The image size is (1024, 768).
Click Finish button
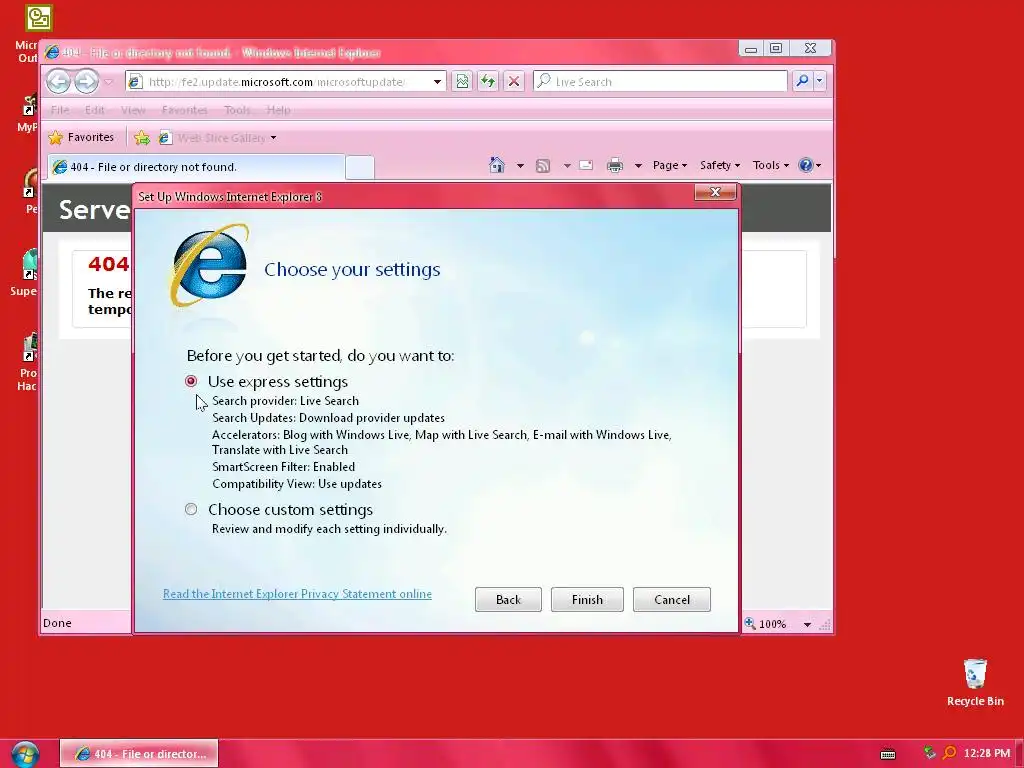[587, 600]
